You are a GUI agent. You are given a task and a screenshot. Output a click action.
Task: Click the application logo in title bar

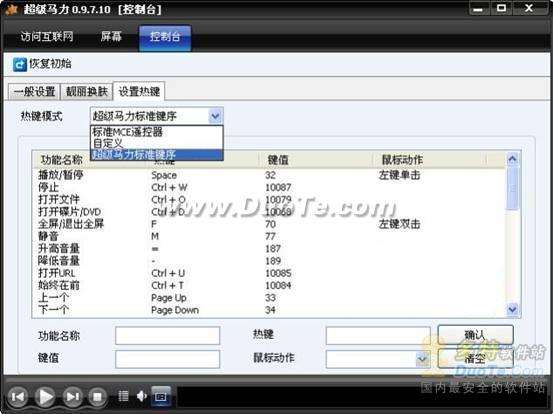[11, 9]
